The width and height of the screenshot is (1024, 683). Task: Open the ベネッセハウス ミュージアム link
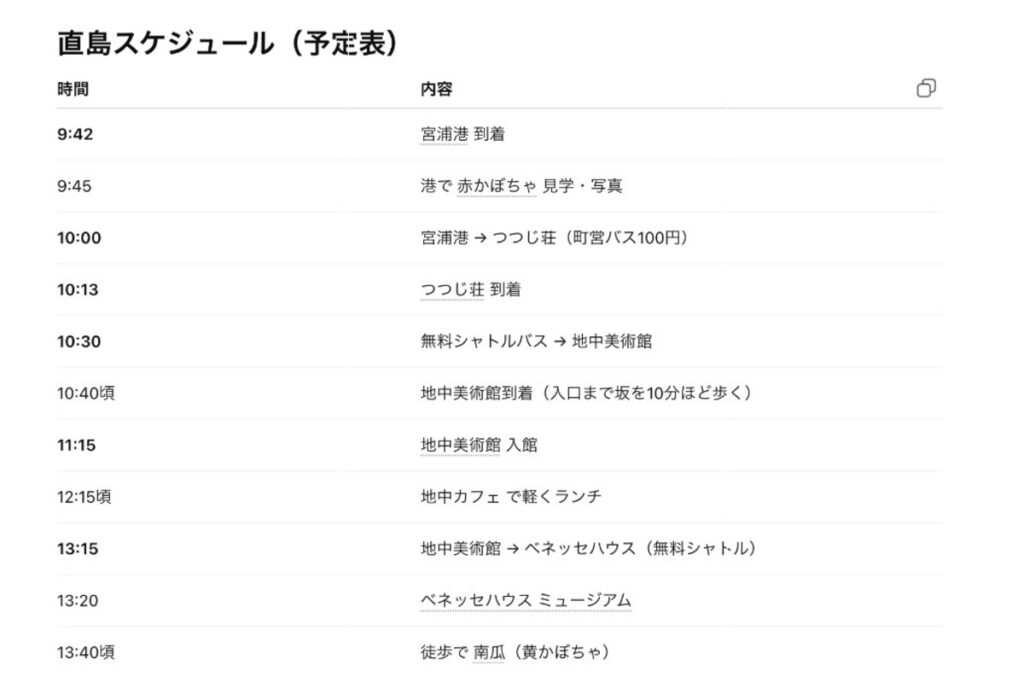tap(526, 601)
